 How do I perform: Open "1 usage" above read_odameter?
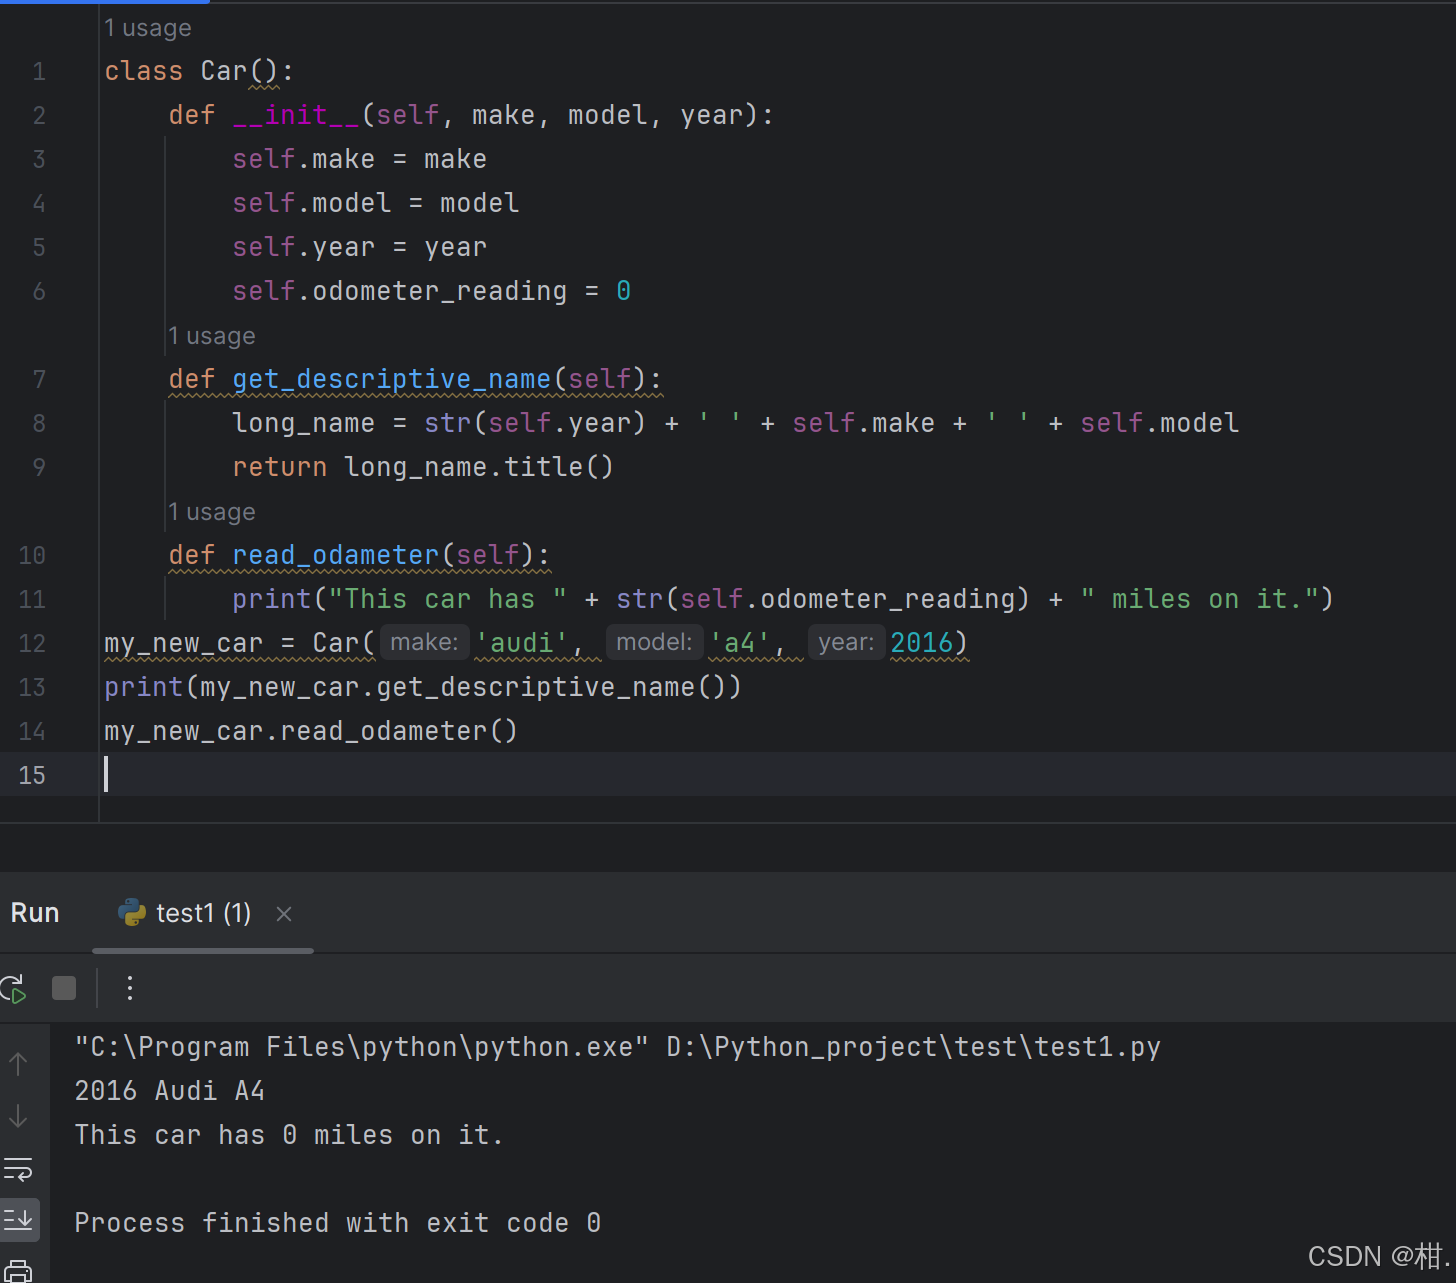coord(211,511)
